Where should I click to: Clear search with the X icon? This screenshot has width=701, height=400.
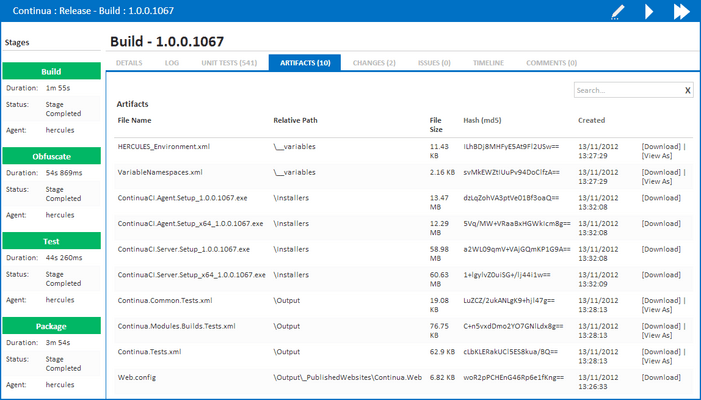pyautogui.click(x=687, y=90)
